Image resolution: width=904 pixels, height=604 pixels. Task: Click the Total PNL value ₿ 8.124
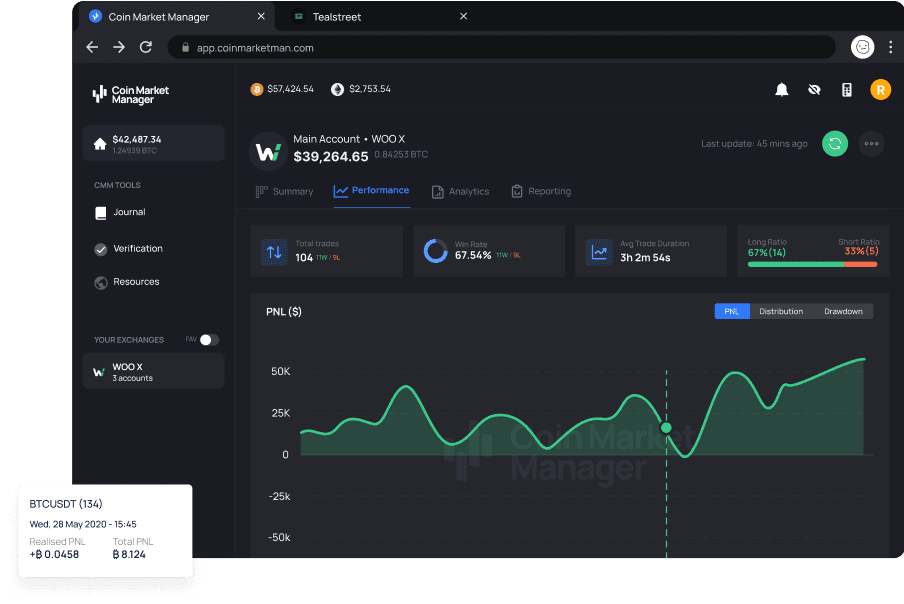[129, 554]
